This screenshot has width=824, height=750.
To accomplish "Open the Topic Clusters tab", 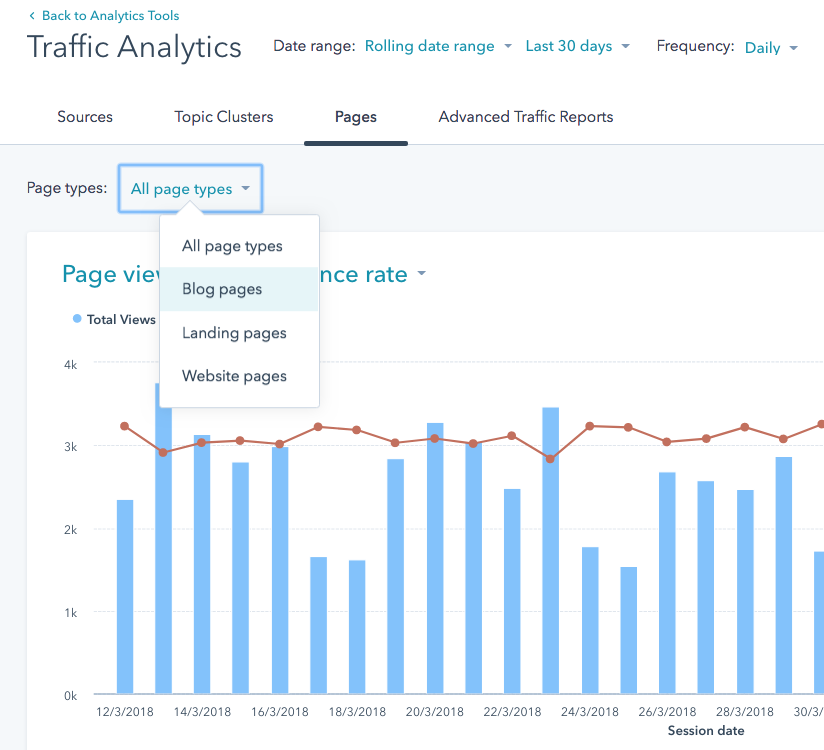I will tap(223, 117).
